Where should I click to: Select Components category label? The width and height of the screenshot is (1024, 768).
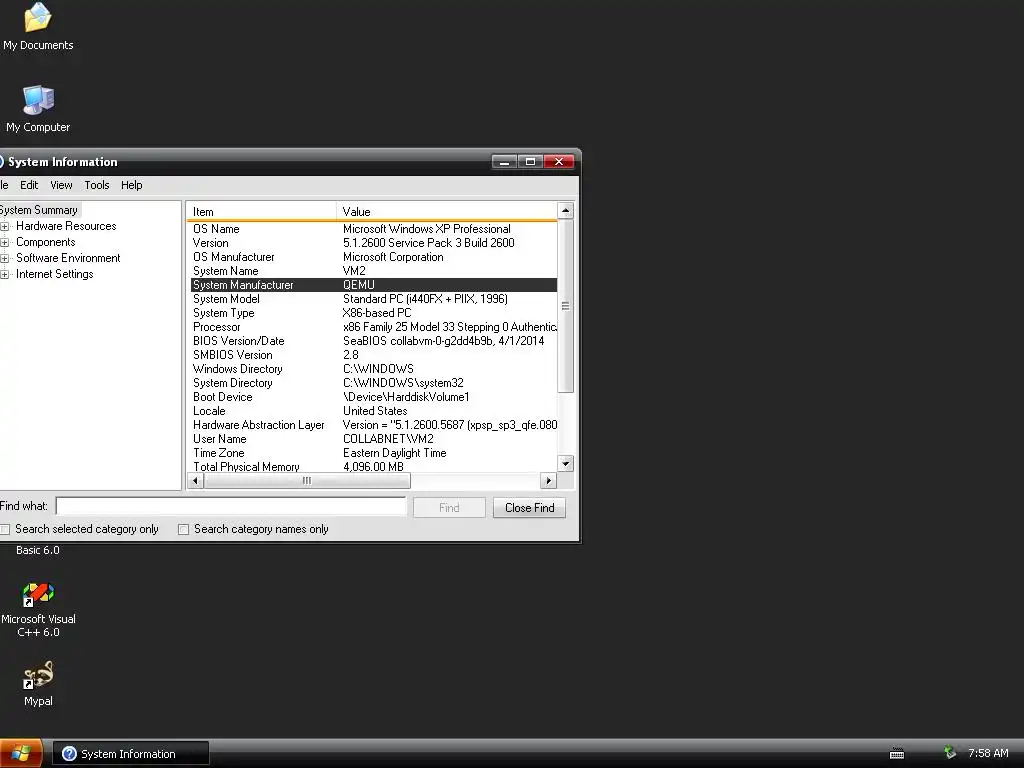pyautogui.click(x=46, y=242)
